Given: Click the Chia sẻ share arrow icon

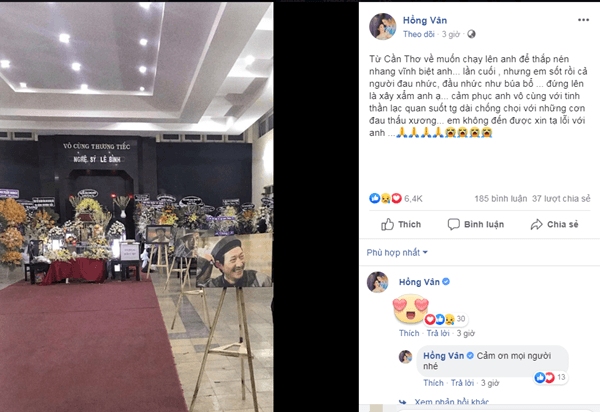Looking at the screenshot, I should (x=536, y=225).
